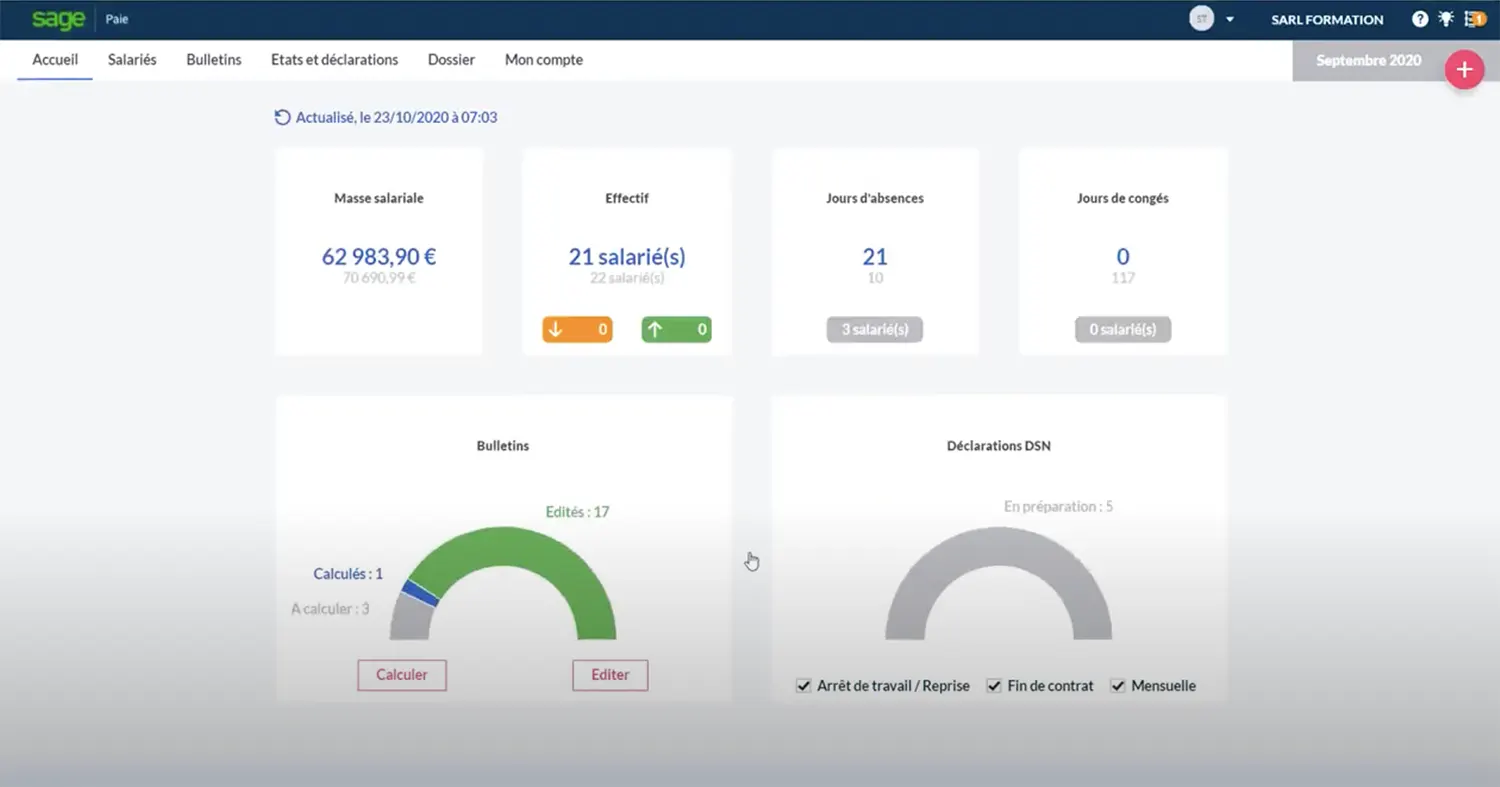Click the orange down-arrow departures badge
Image resolution: width=1500 pixels, height=787 pixels.
(577, 329)
